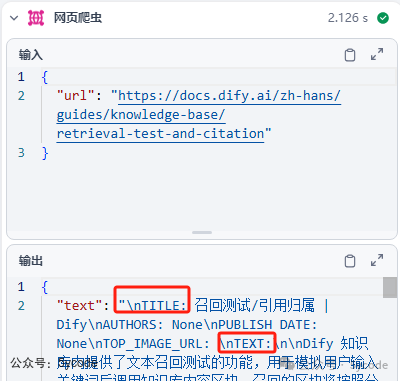The image size is (400, 381).
Task: Click the opening brace in output editor
Action: 45,287
